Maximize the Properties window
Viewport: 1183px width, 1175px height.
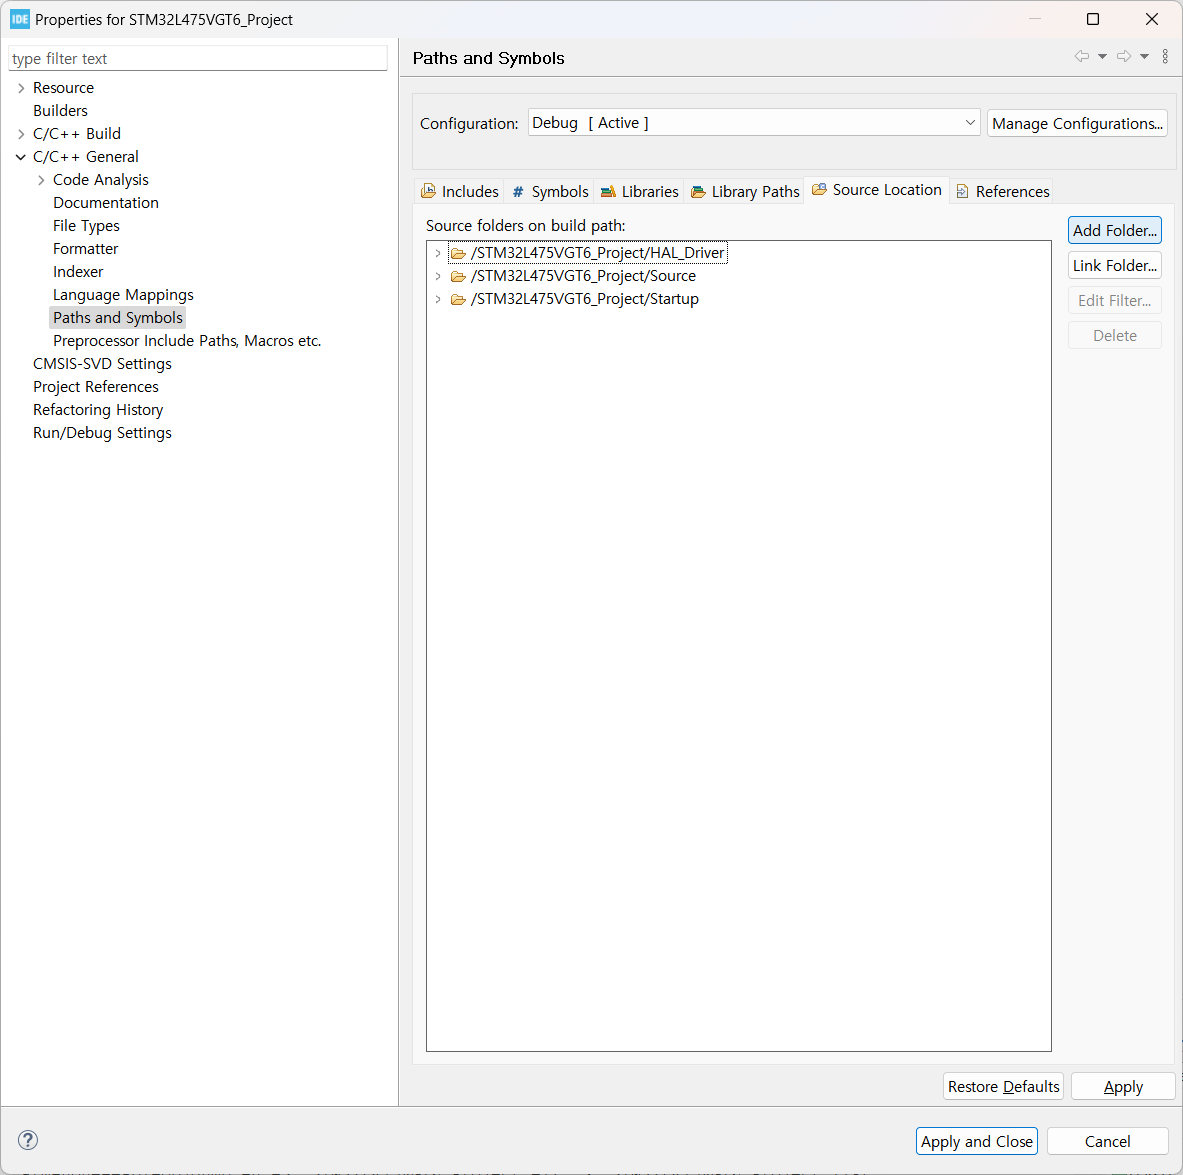1092,19
